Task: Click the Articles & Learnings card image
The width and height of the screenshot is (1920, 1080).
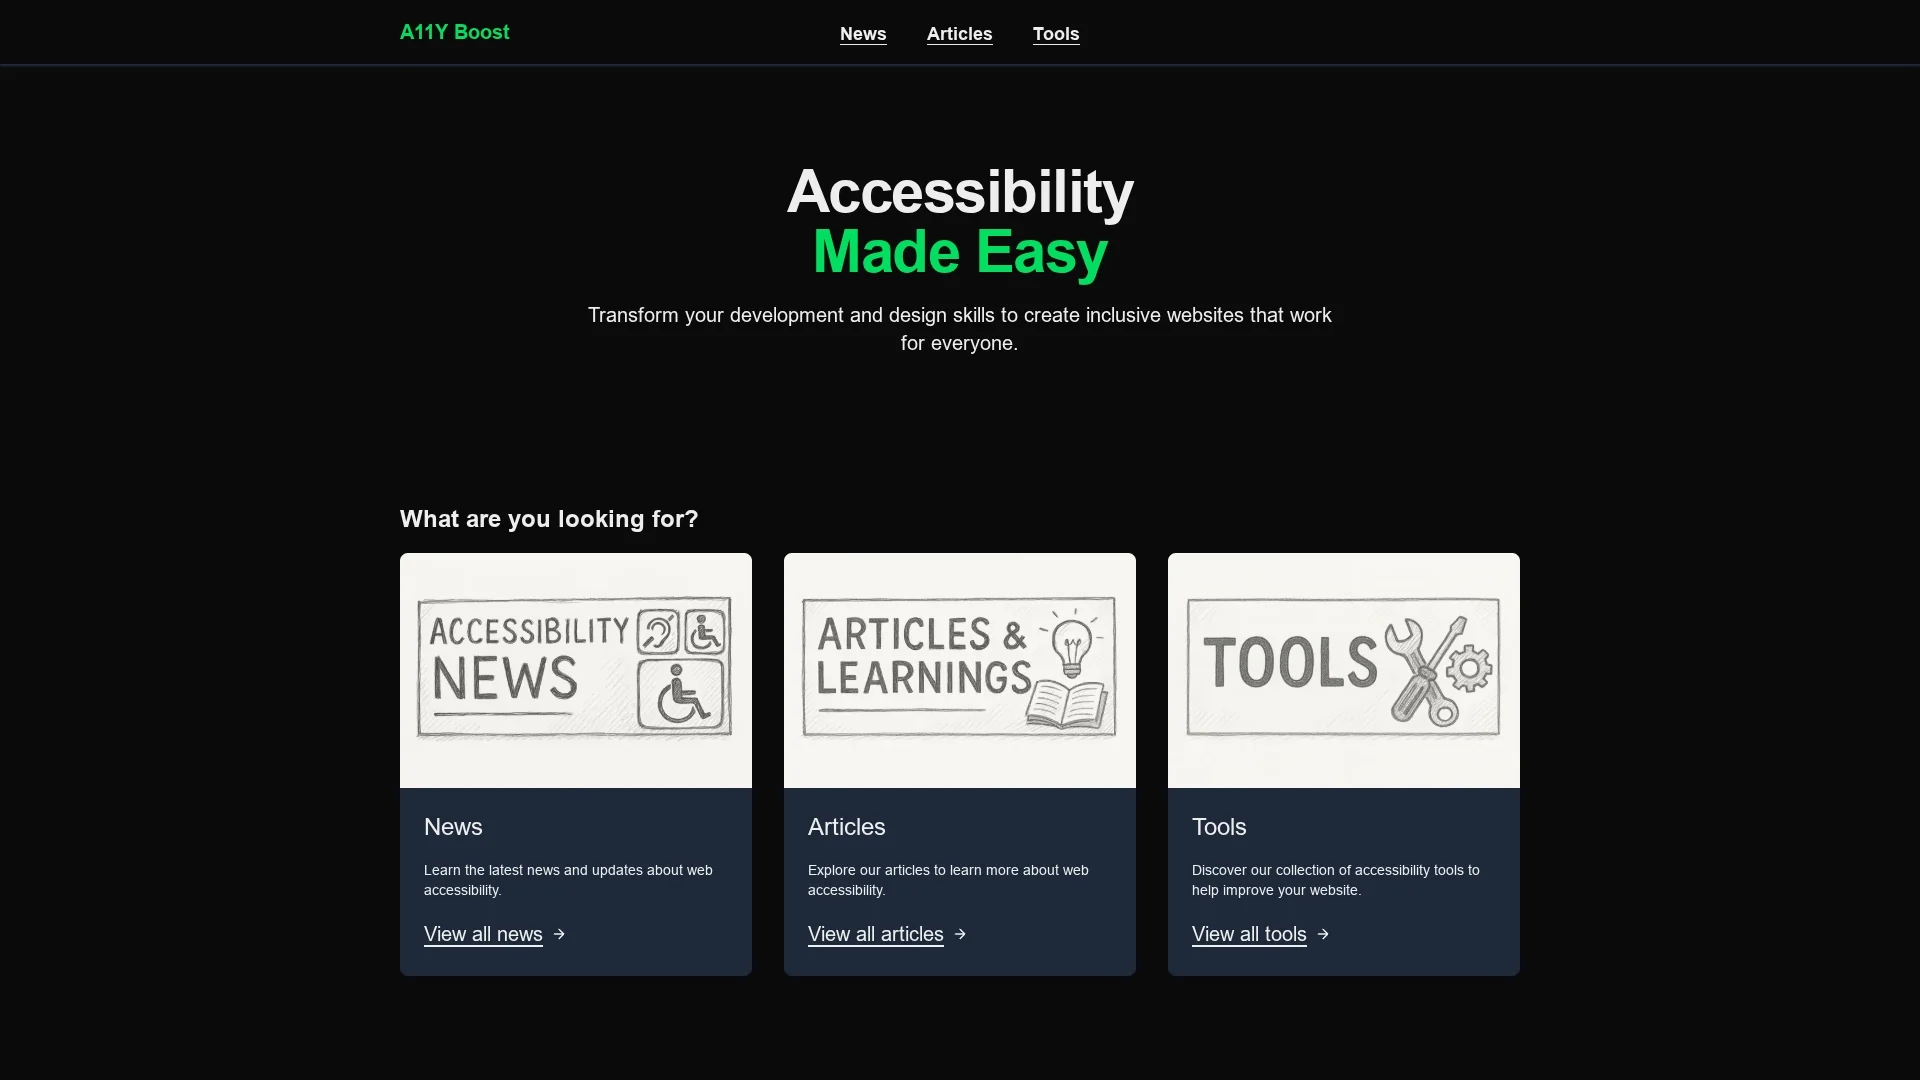Action: coord(960,670)
